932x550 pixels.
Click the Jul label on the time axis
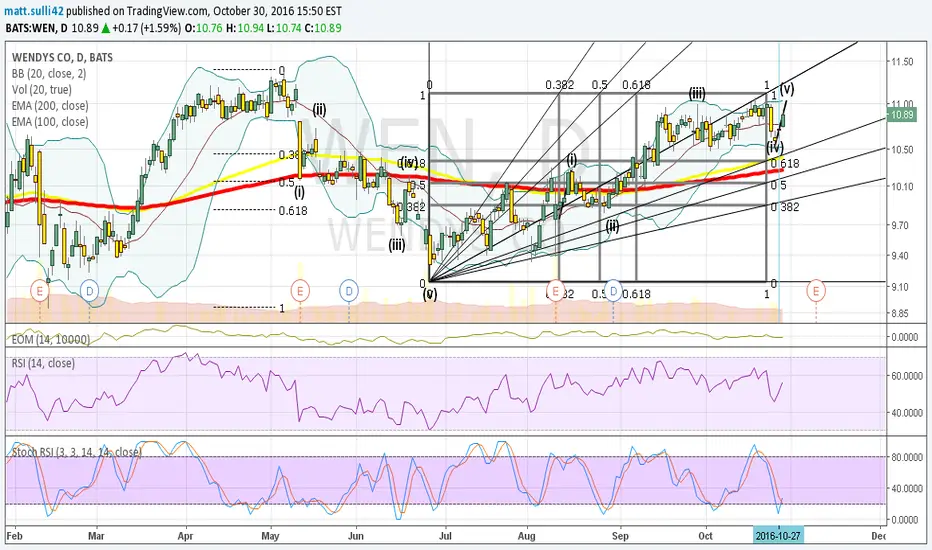445,536
